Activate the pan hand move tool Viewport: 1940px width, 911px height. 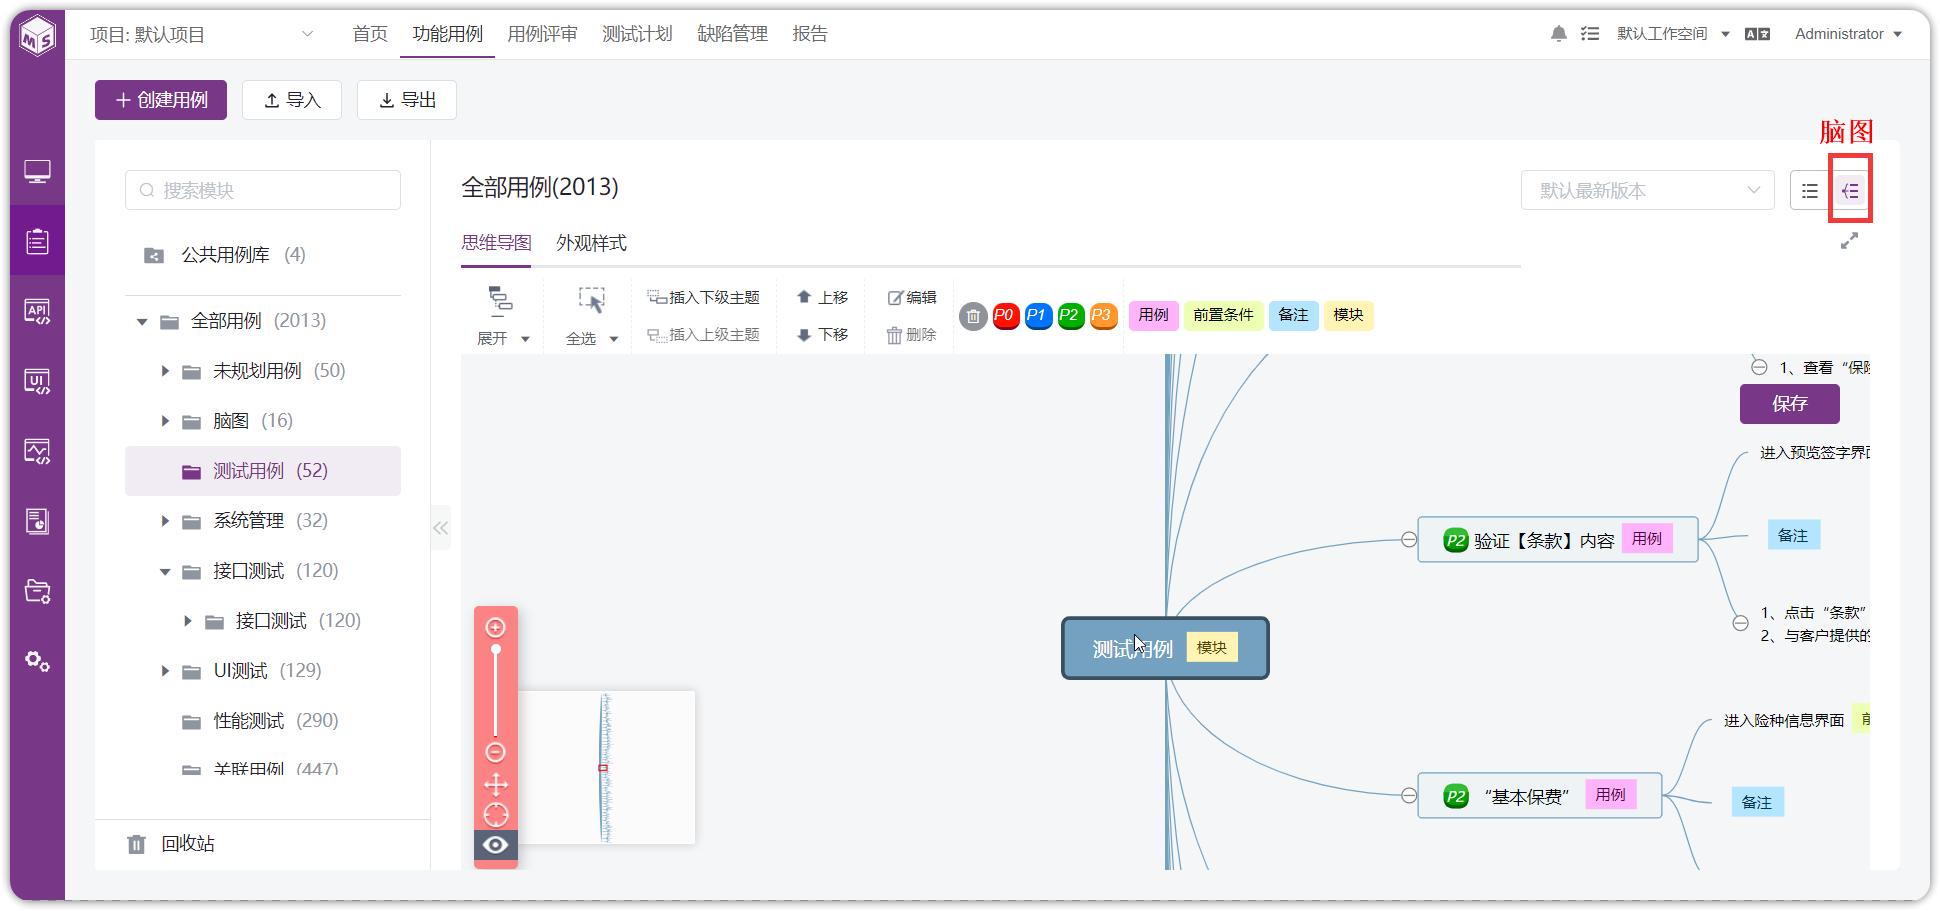(495, 784)
